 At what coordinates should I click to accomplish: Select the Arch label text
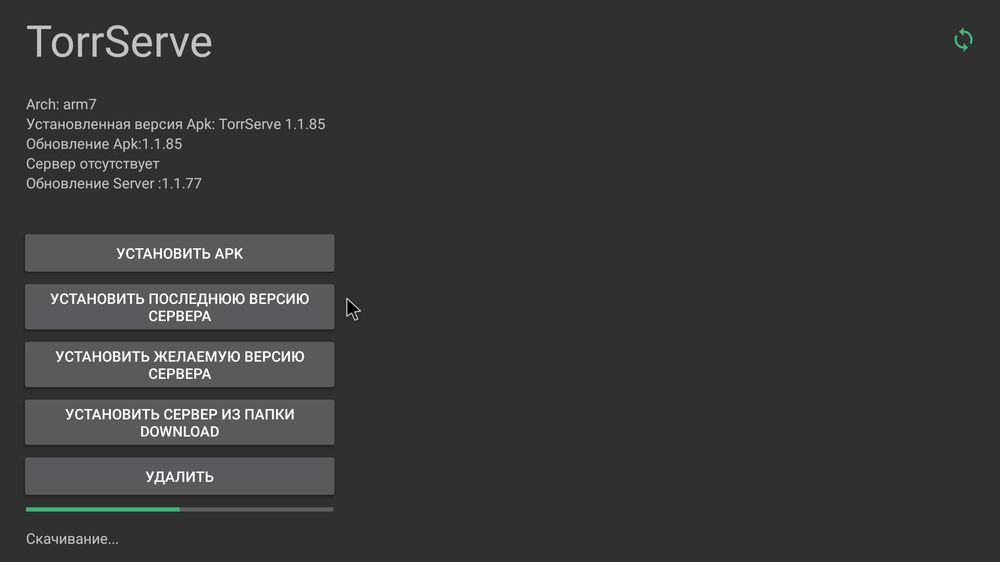pyautogui.click(x=41, y=104)
